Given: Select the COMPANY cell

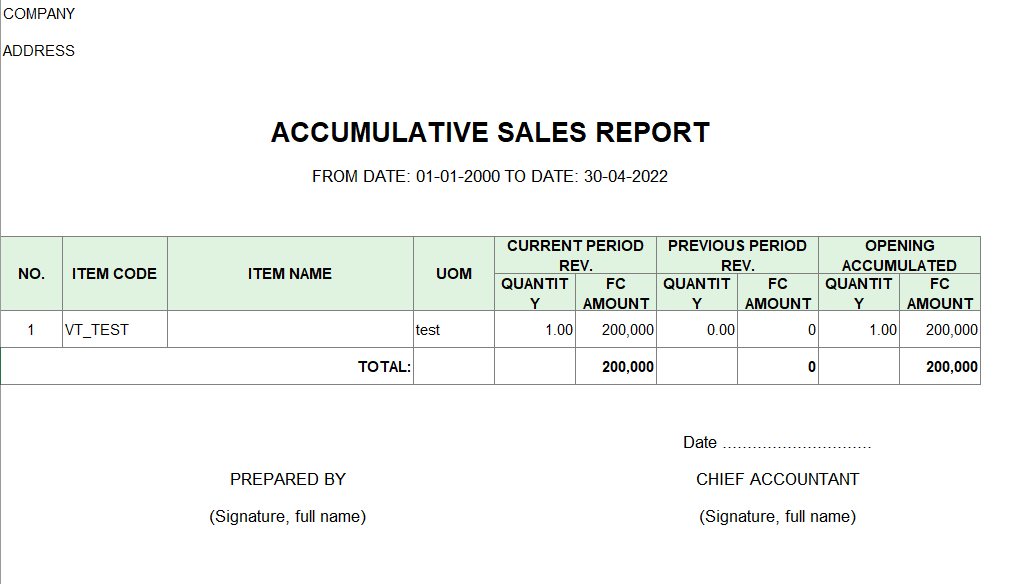Looking at the screenshot, I should (x=39, y=14).
